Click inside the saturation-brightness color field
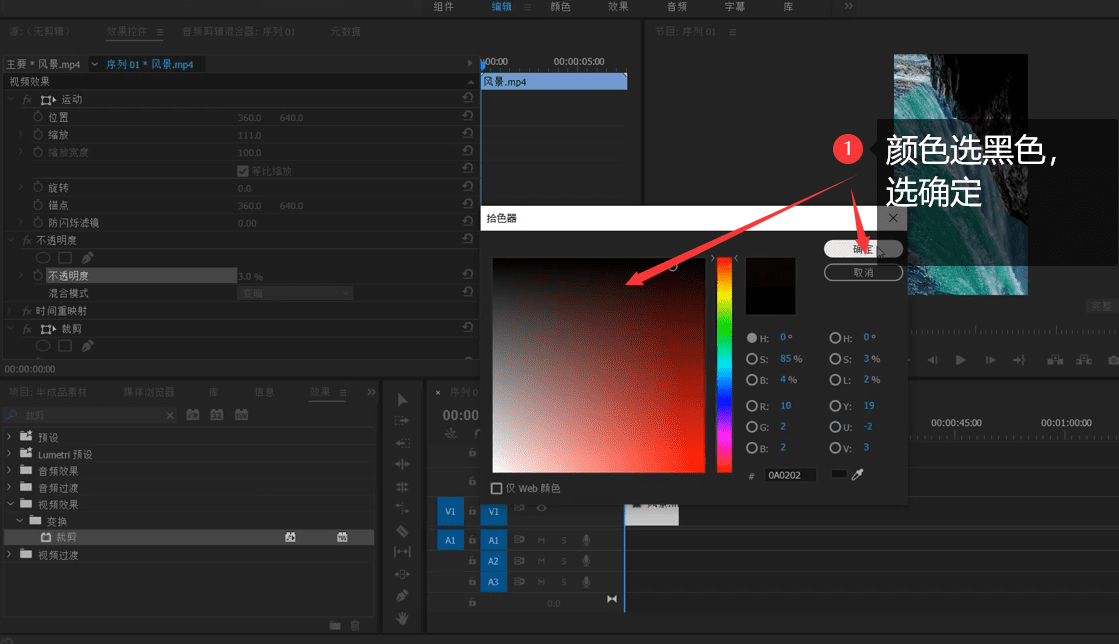Viewport: 1119px width, 644px height. 599,365
